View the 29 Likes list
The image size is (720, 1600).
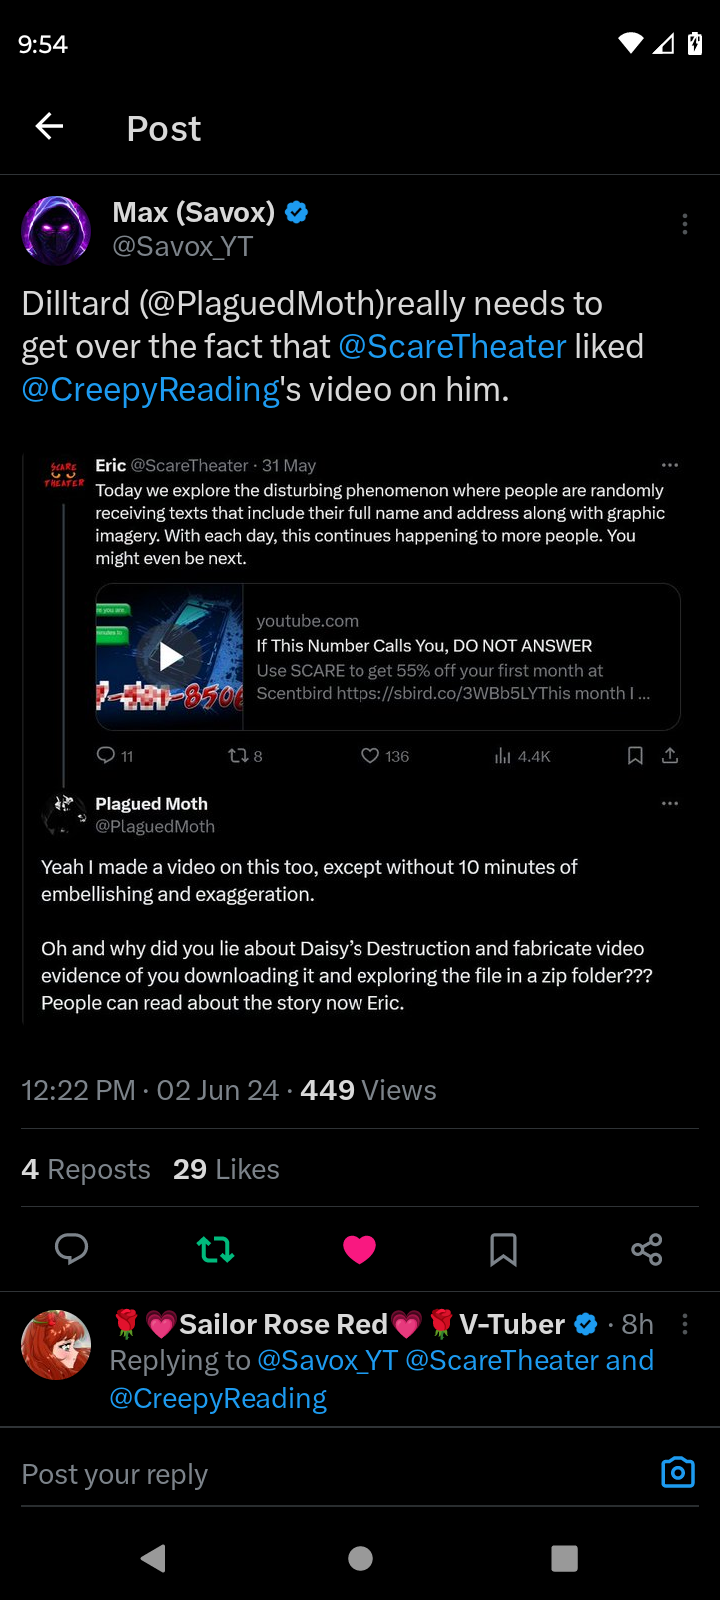point(226,1169)
